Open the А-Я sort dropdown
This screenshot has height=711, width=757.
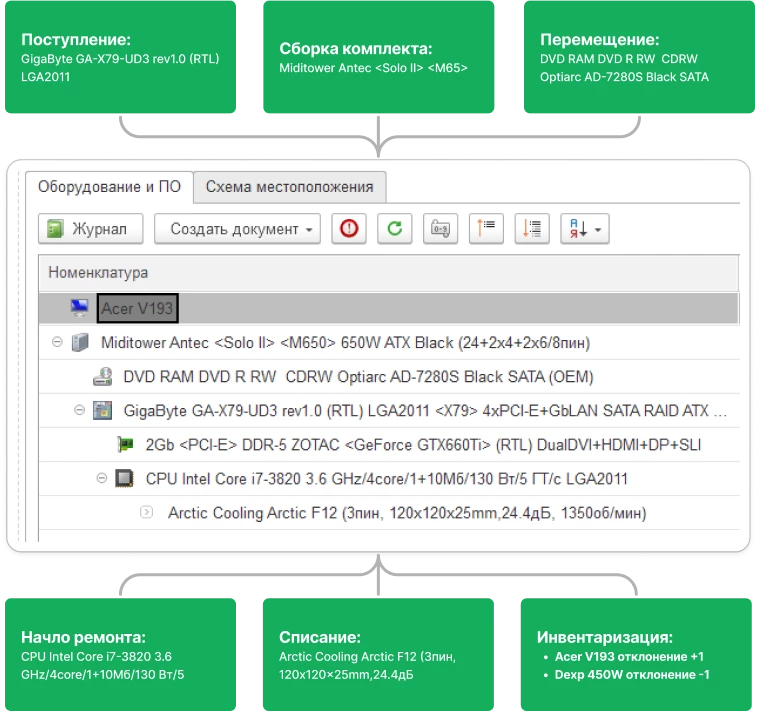coord(585,228)
